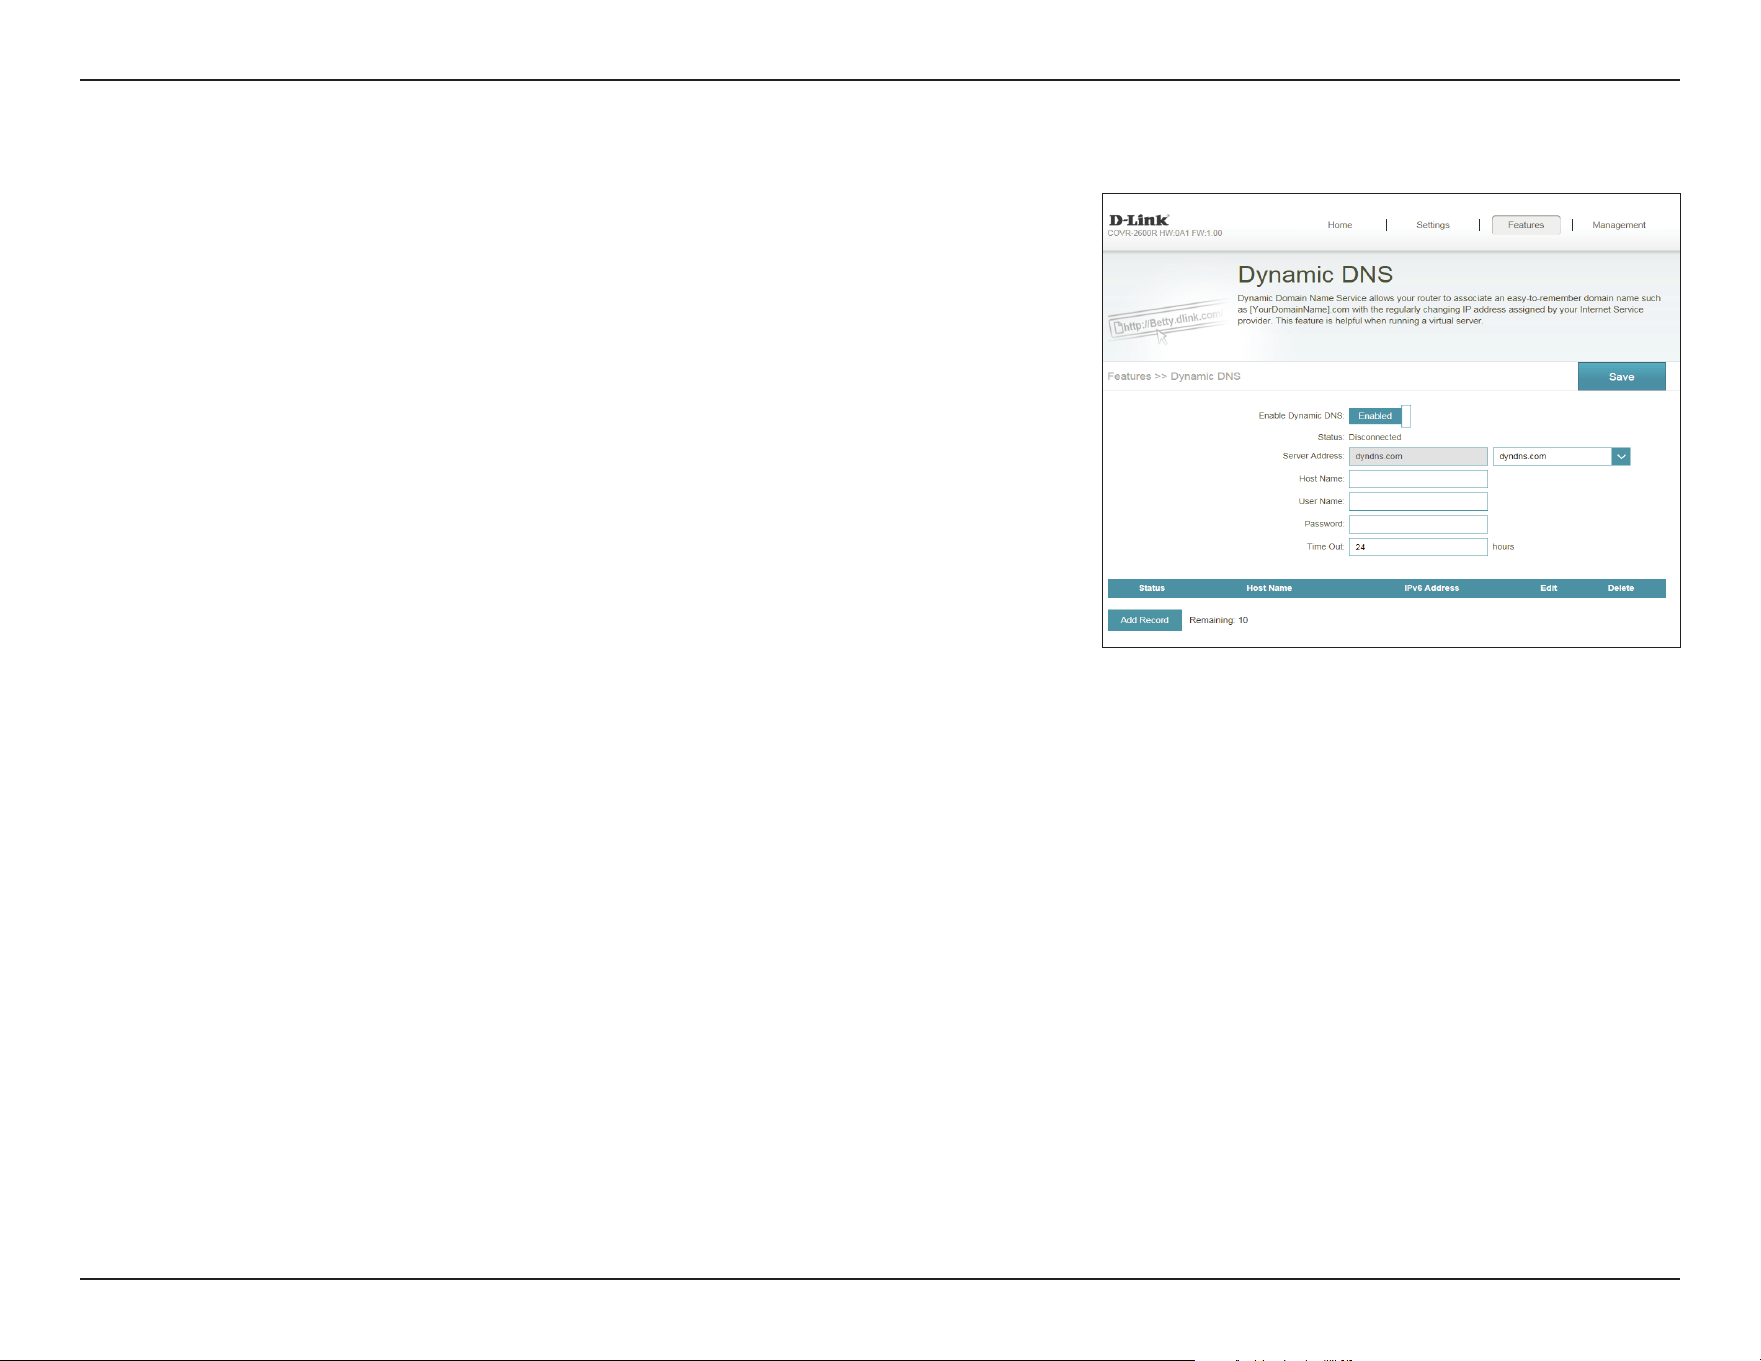The image size is (1761, 1361).
Task: Click the Features >> Dynamic DNS breadcrumb
Action: tap(1174, 377)
